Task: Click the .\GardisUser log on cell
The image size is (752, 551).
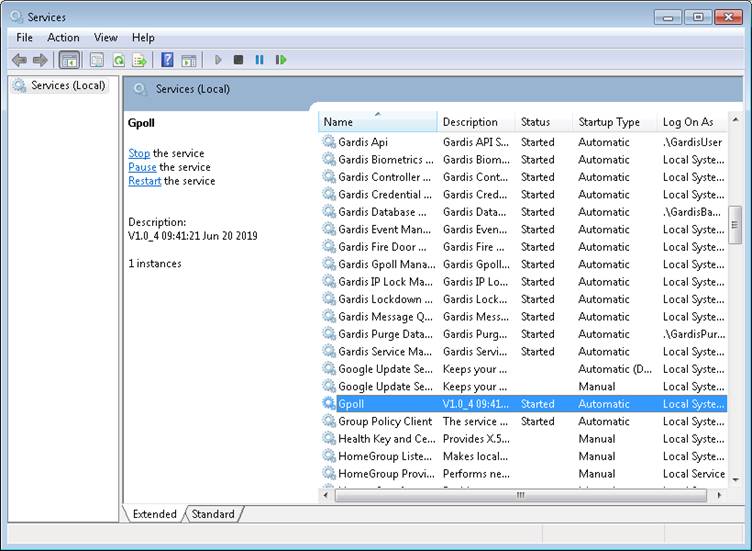Action: pyautogui.click(x=692, y=142)
